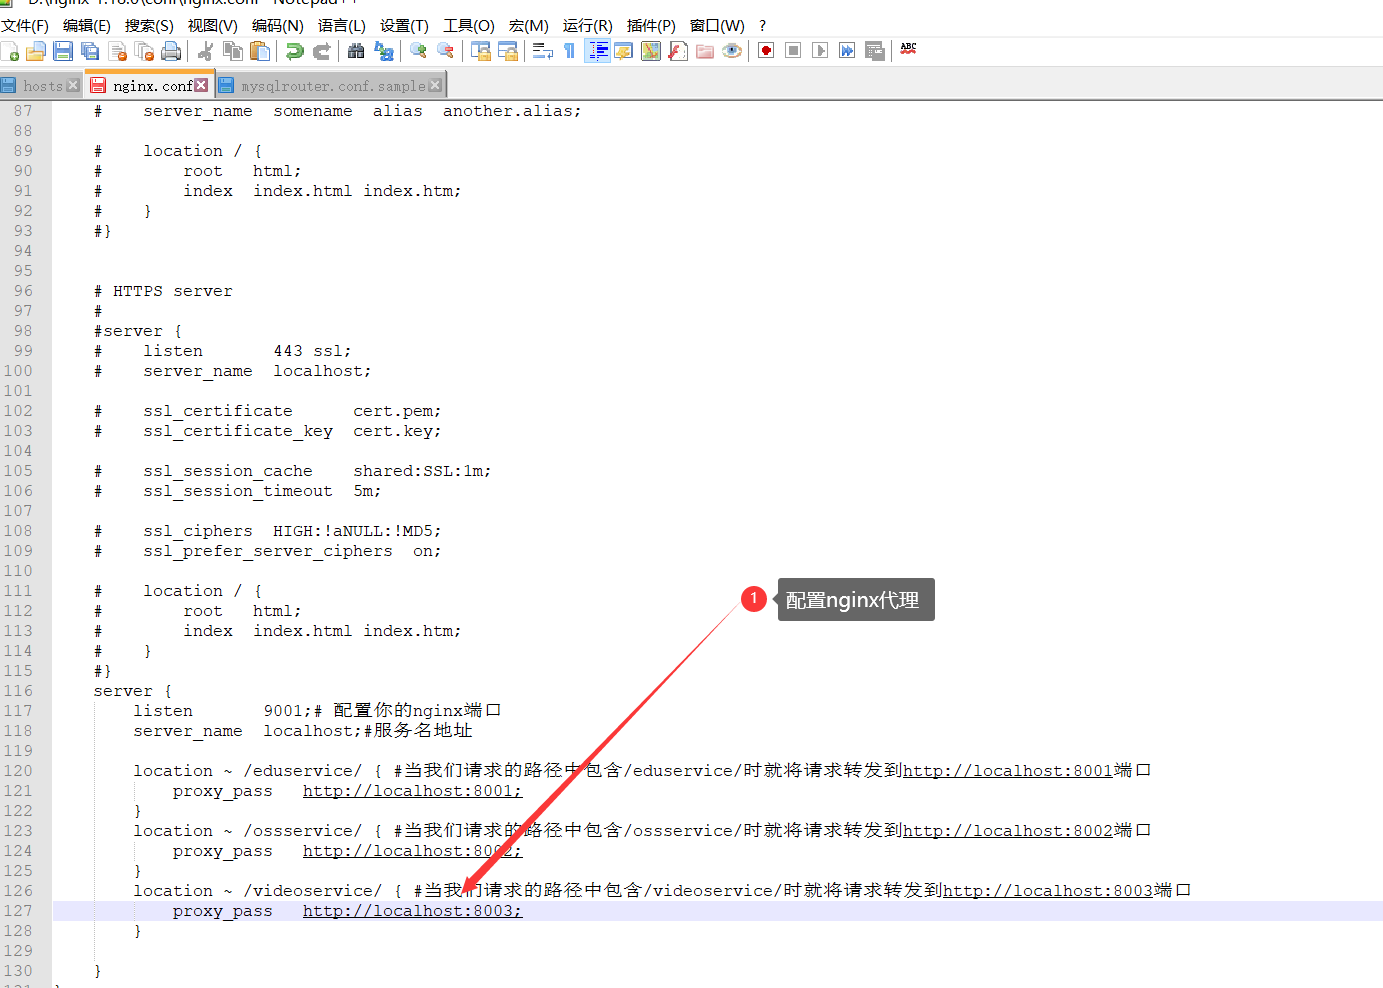Click the 'listen 9001;' text on line 117
The height and width of the screenshot is (988, 1383).
click(223, 711)
